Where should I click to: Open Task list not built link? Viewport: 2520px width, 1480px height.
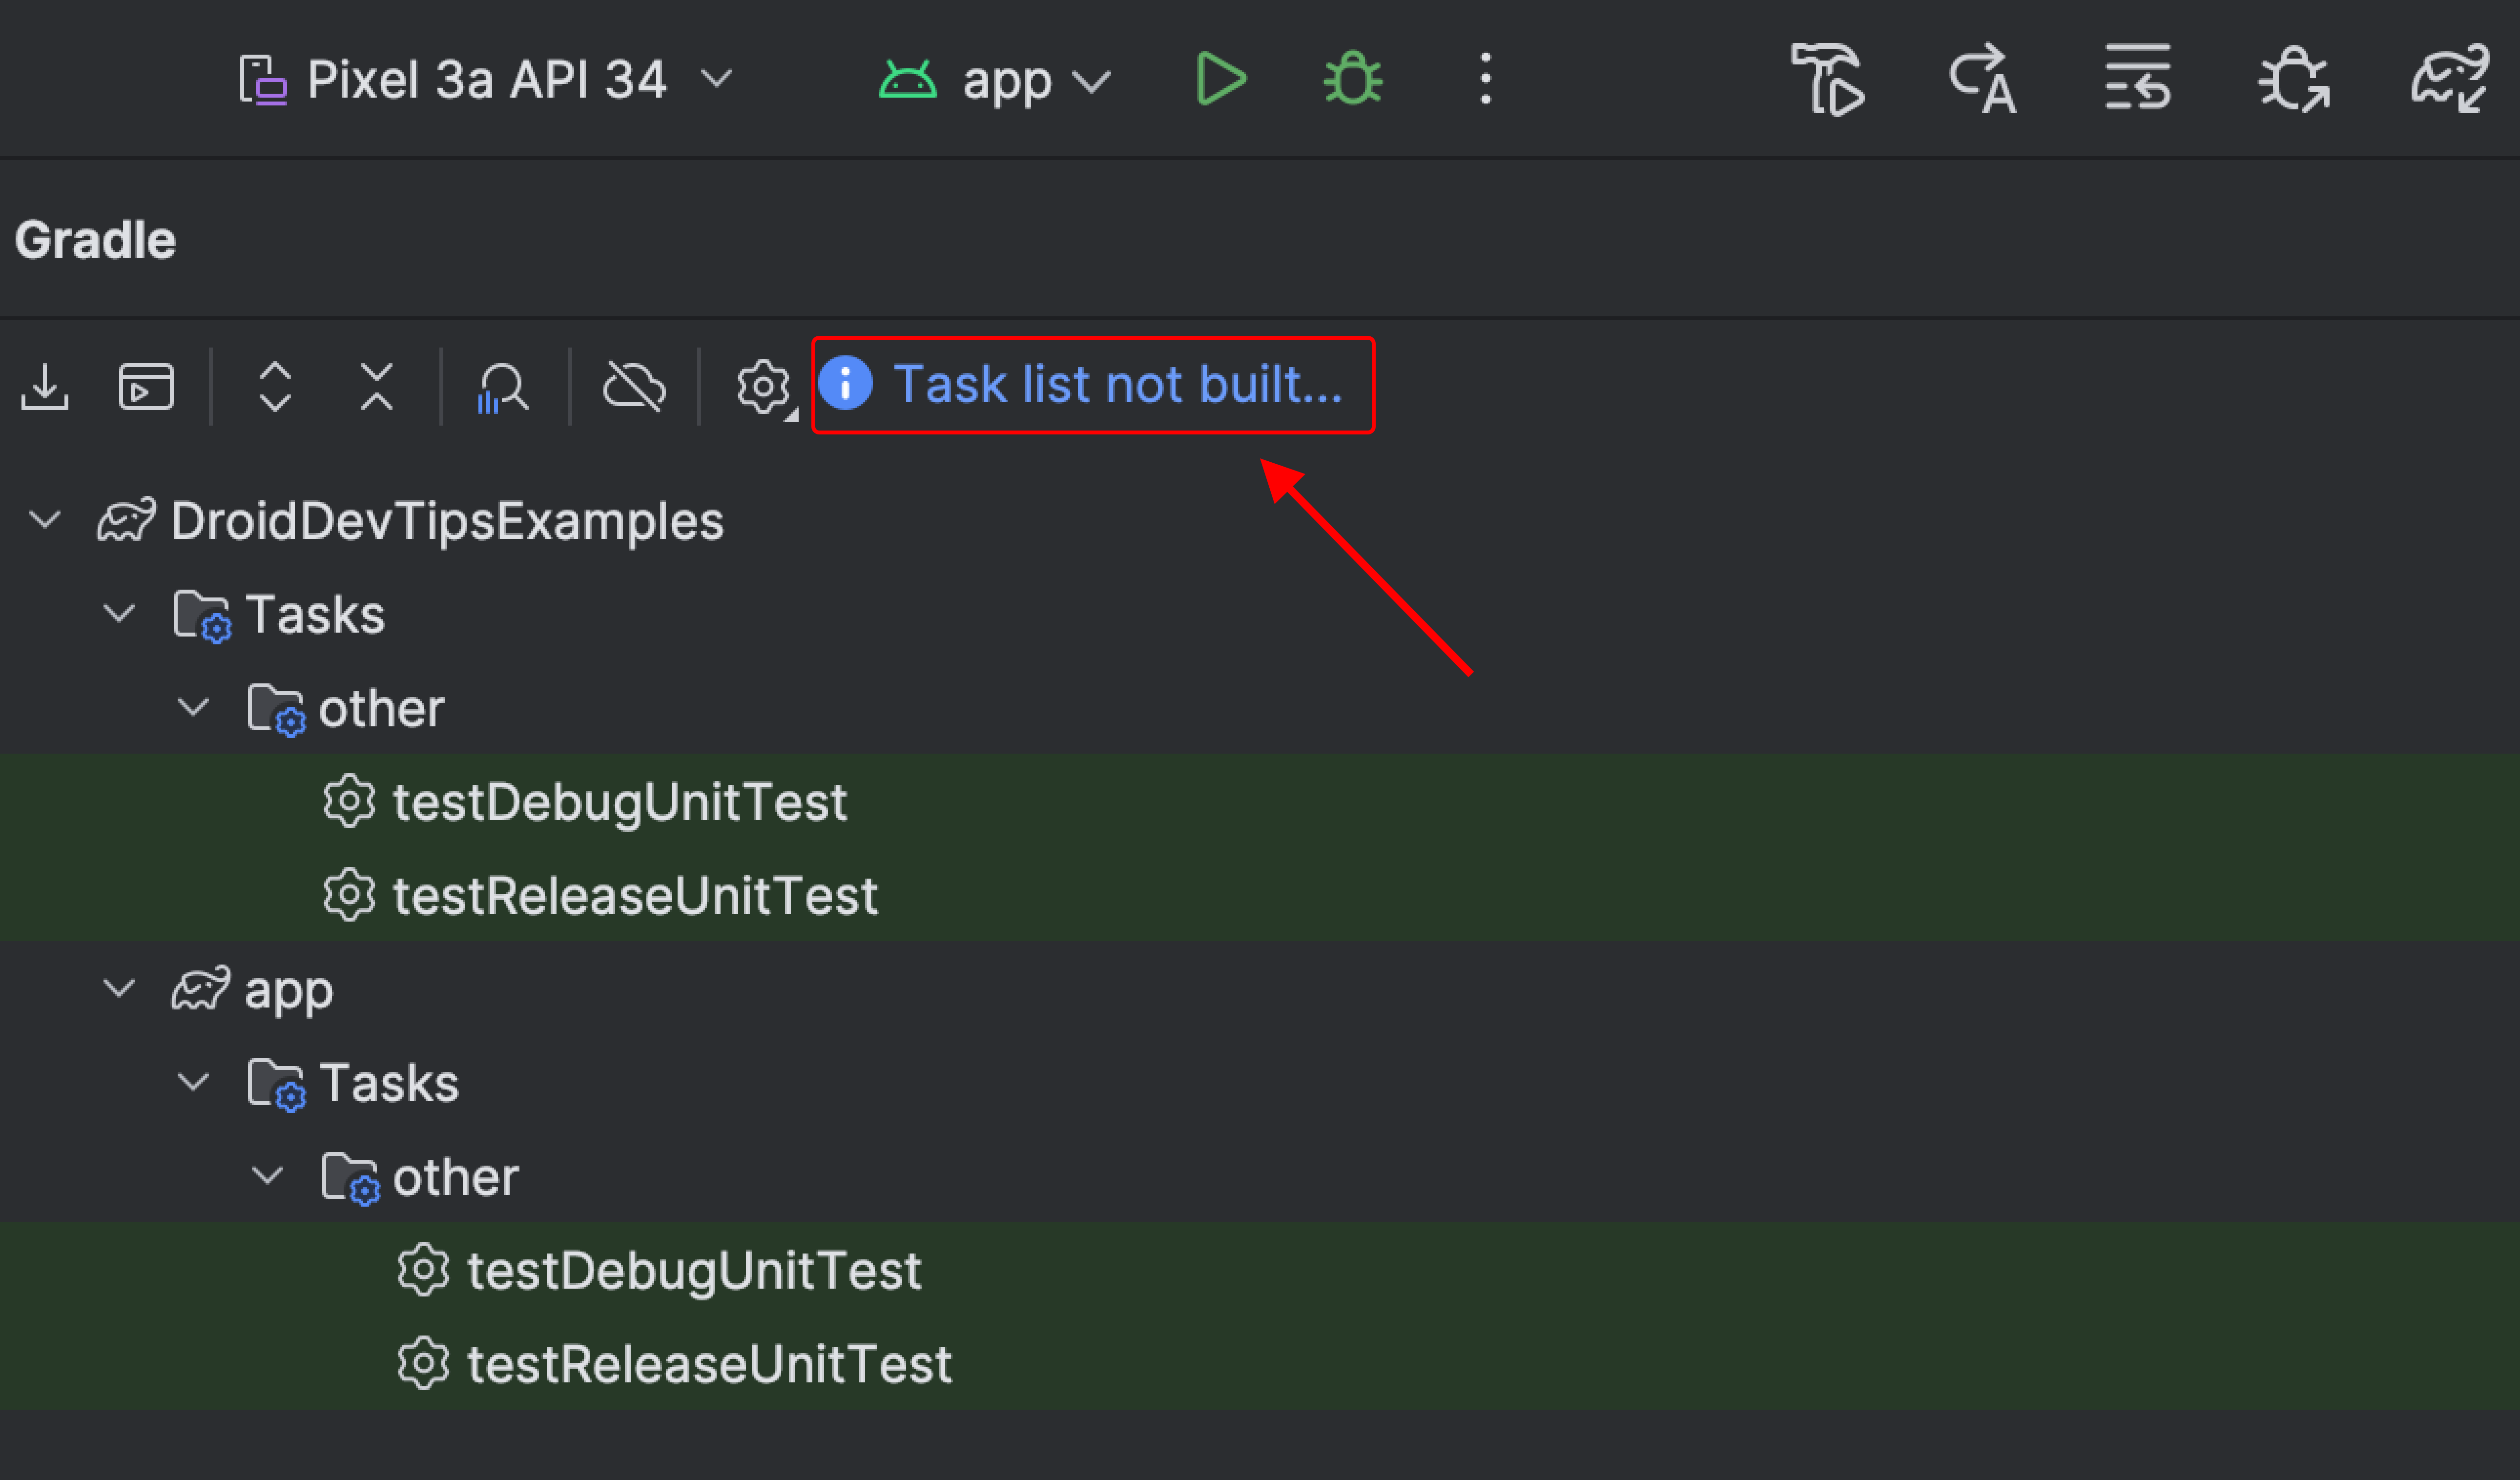click(1117, 384)
